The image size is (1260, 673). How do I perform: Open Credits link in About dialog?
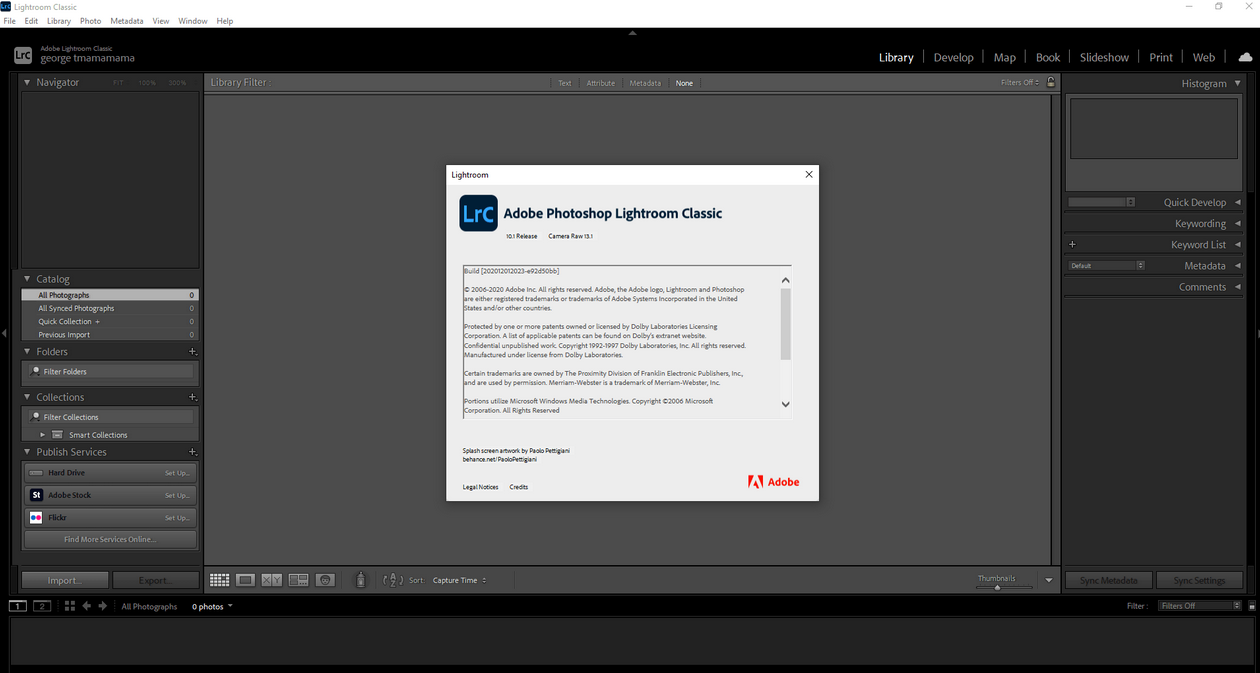point(519,487)
